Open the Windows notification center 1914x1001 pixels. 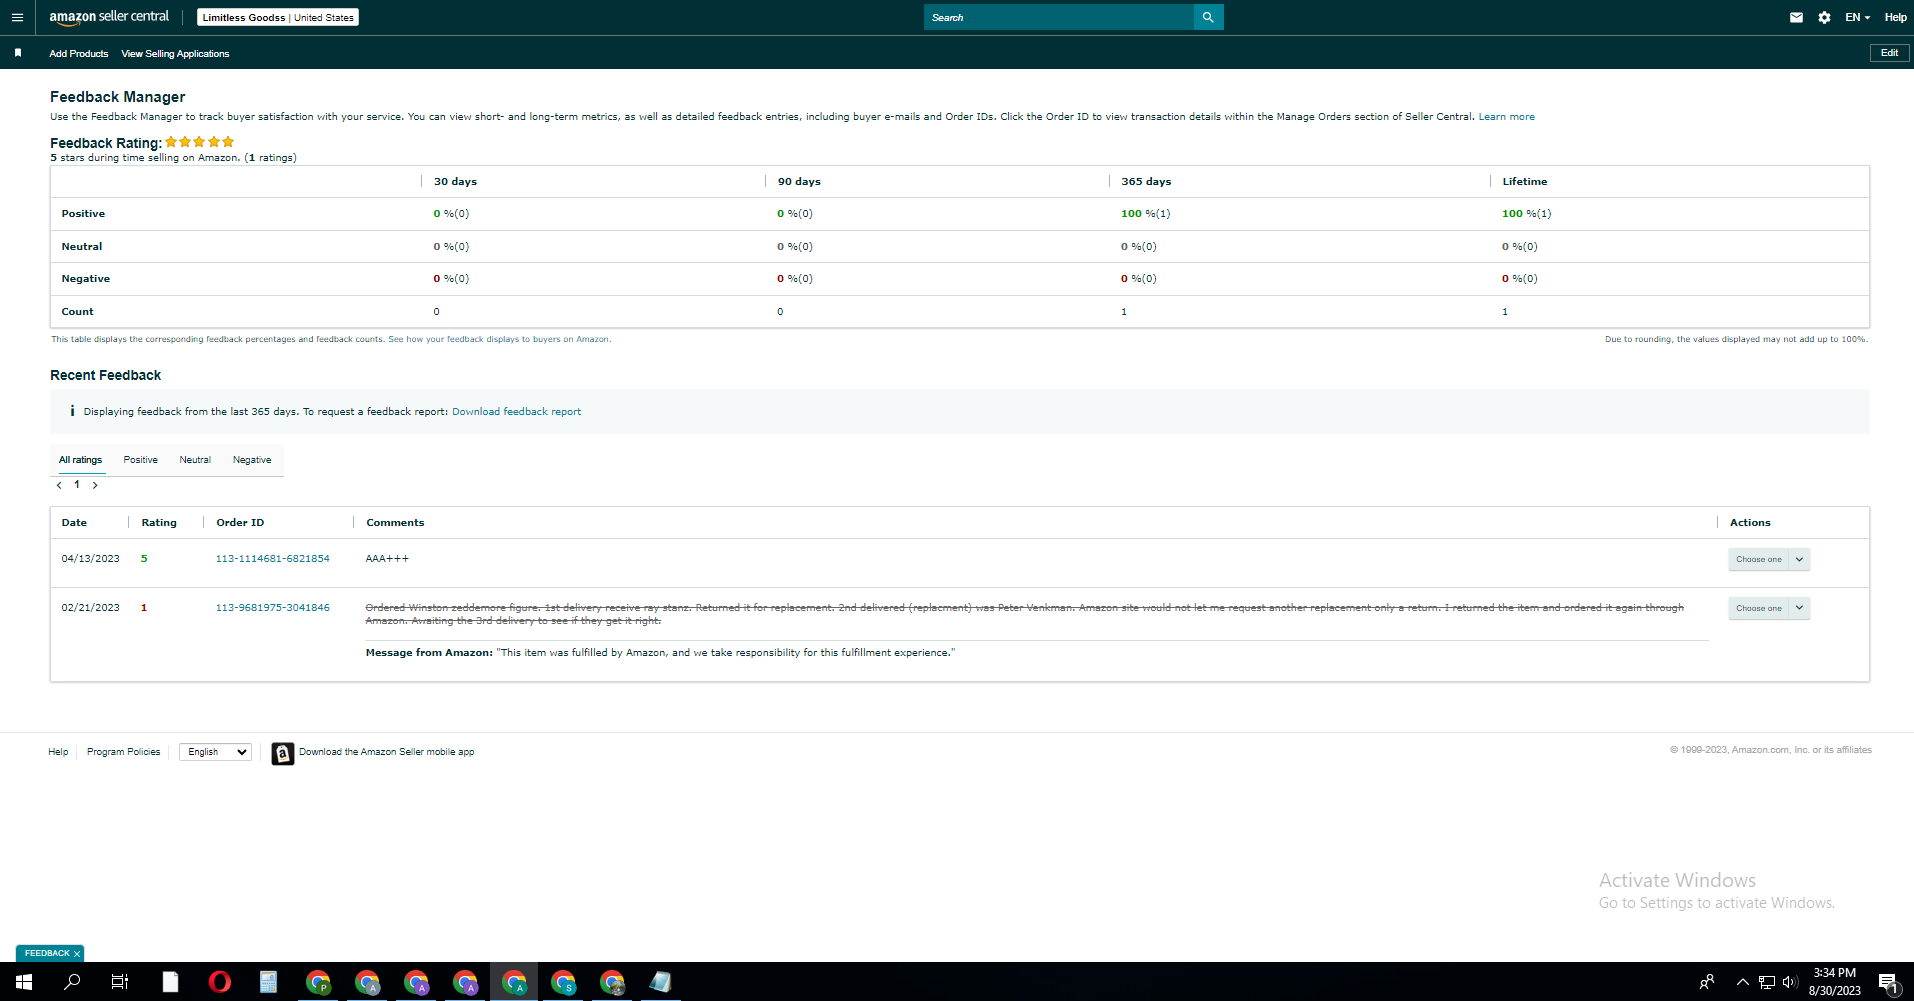click(x=1888, y=982)
